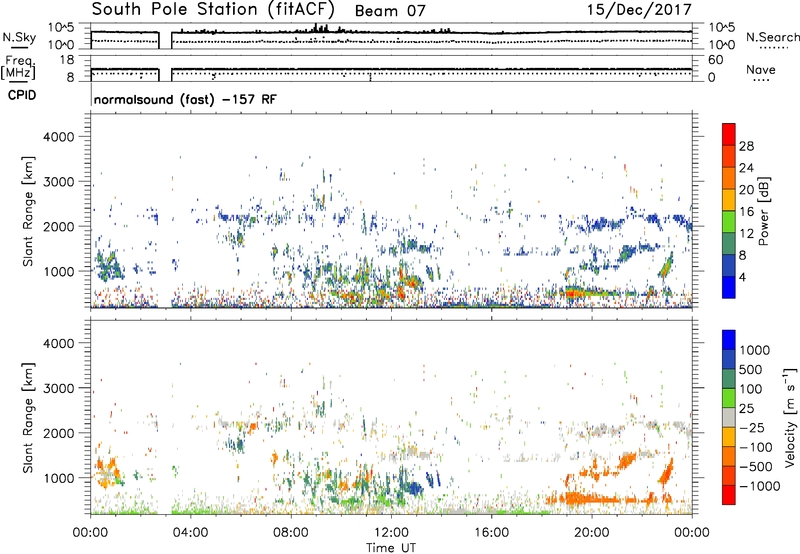Click the '12:00' time tick label
The width and height of the screenshot is (800, 554).
pos(391,533)
